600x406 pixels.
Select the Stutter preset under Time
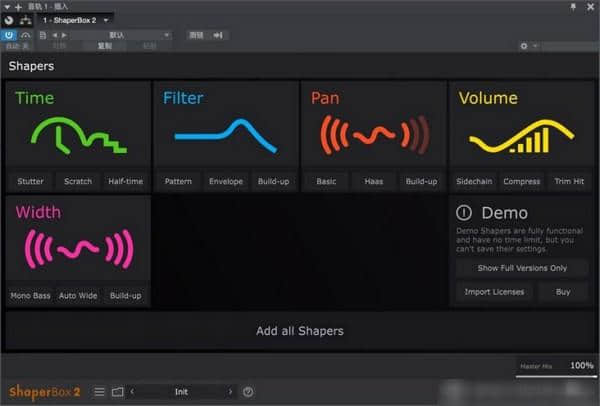[29, 181]
